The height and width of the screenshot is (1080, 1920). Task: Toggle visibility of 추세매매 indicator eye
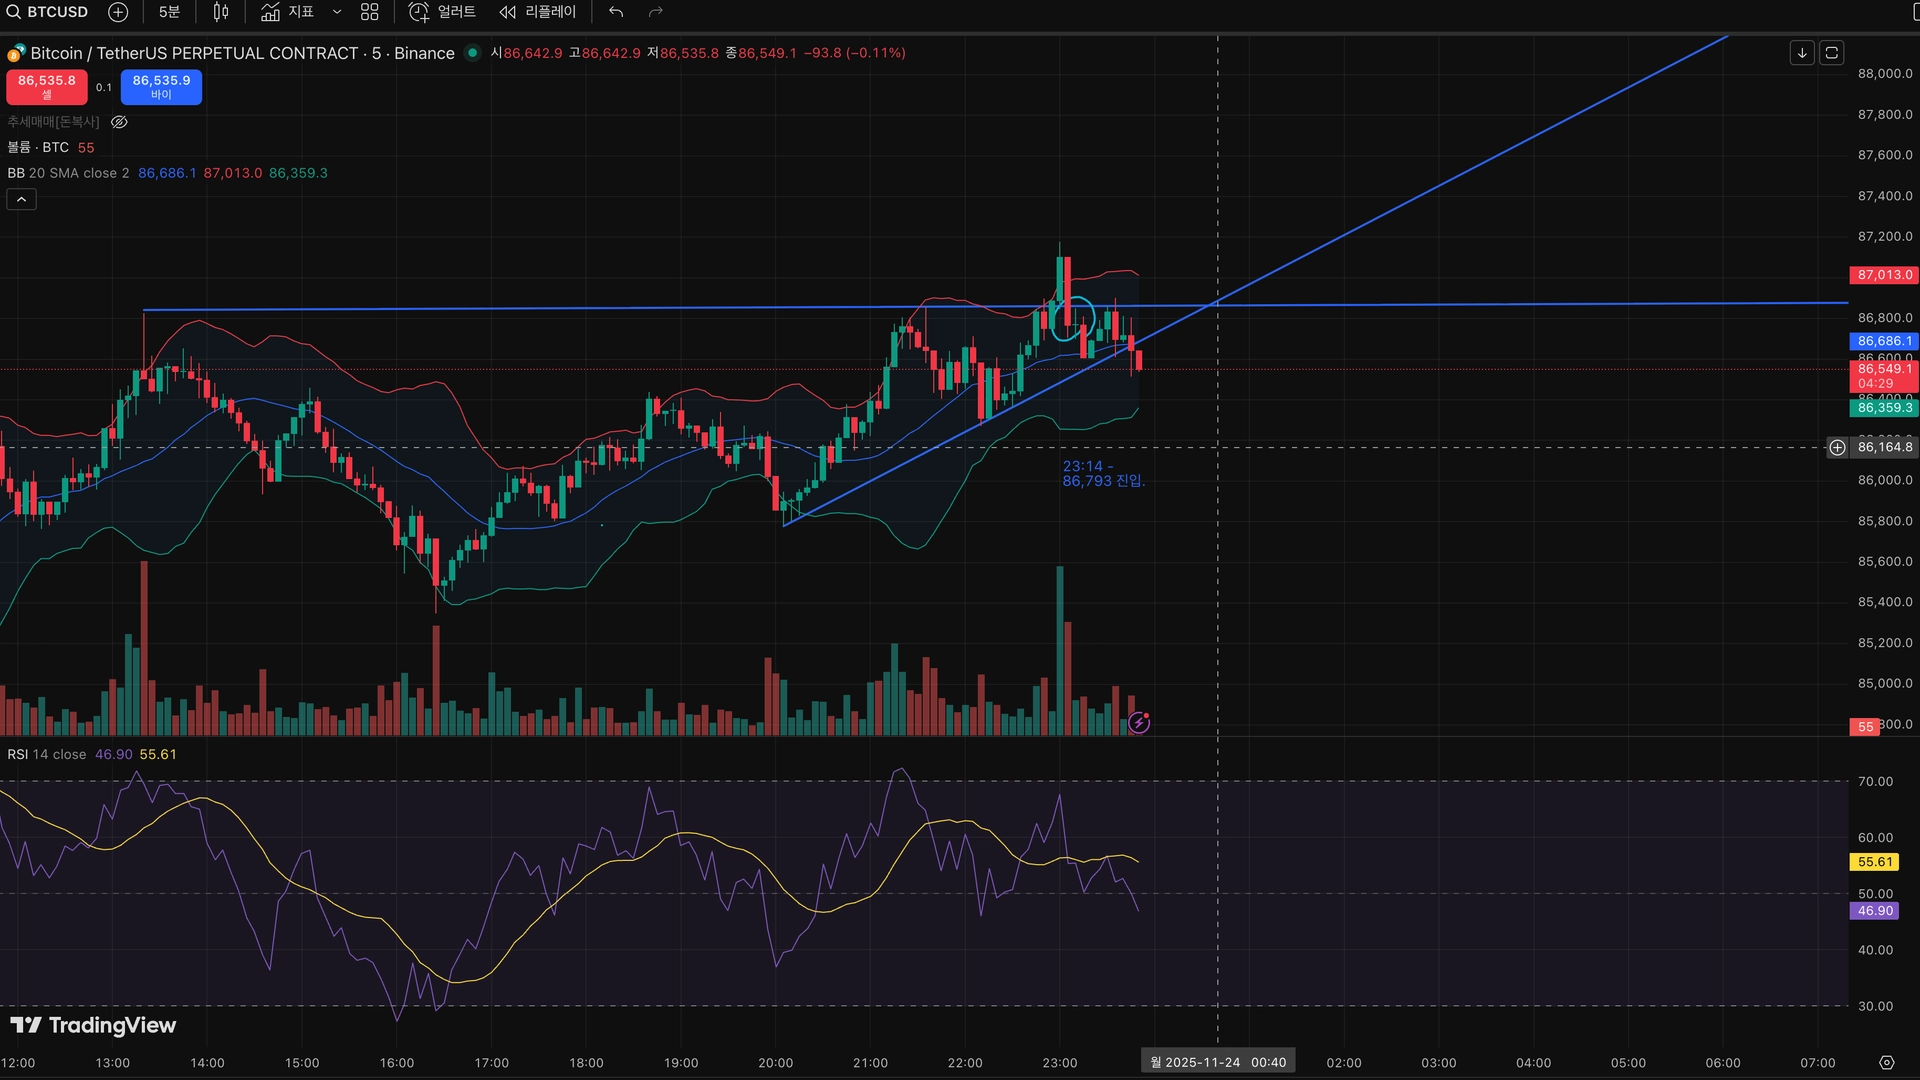tap(119, 122)
